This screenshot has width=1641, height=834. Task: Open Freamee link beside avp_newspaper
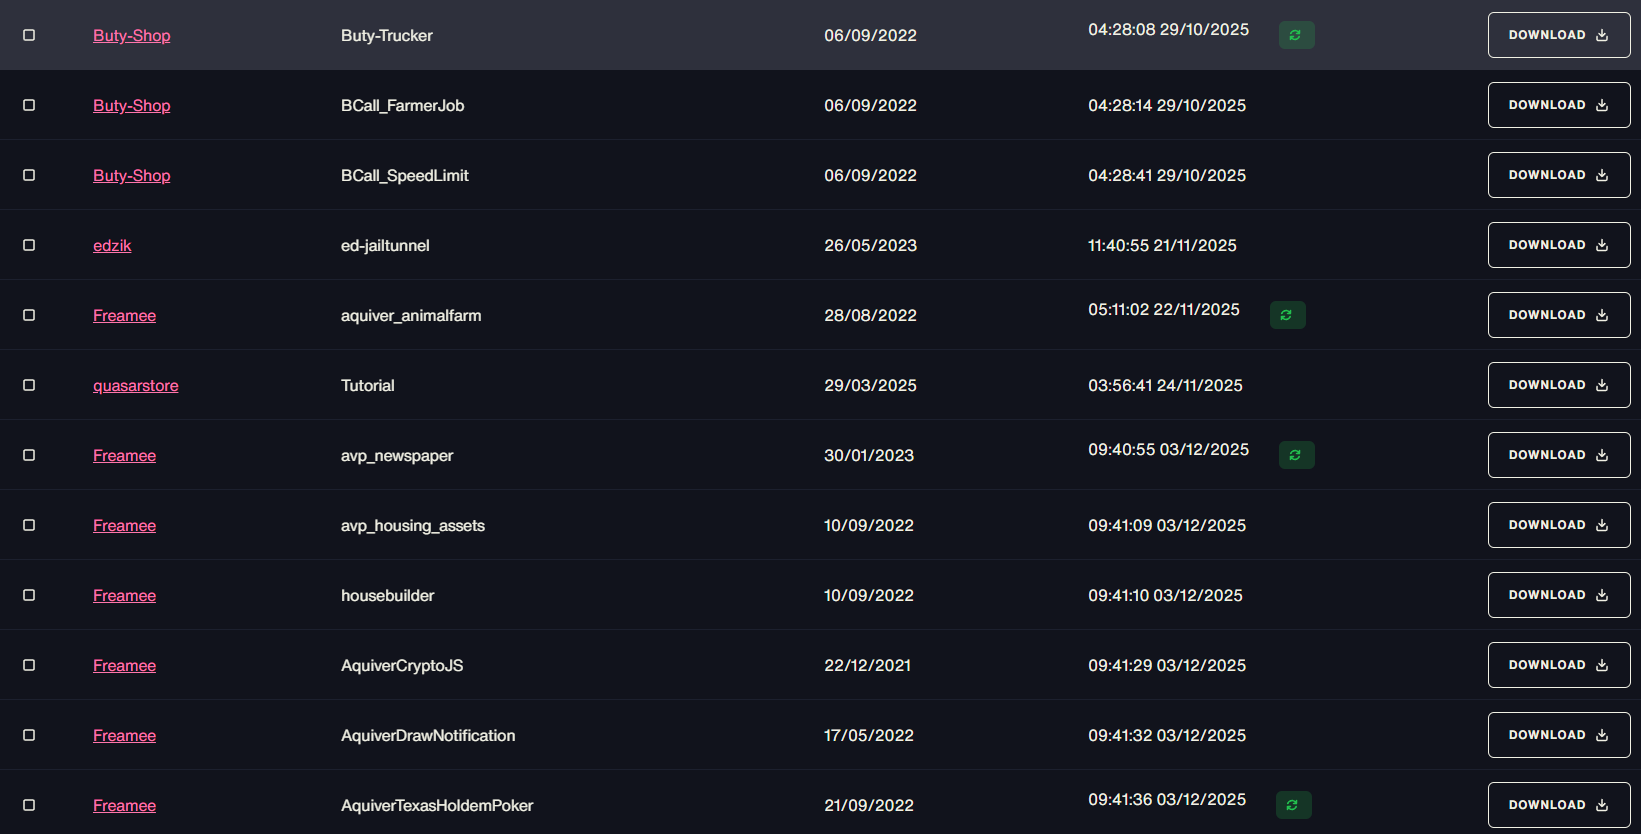tap(124, 455)
